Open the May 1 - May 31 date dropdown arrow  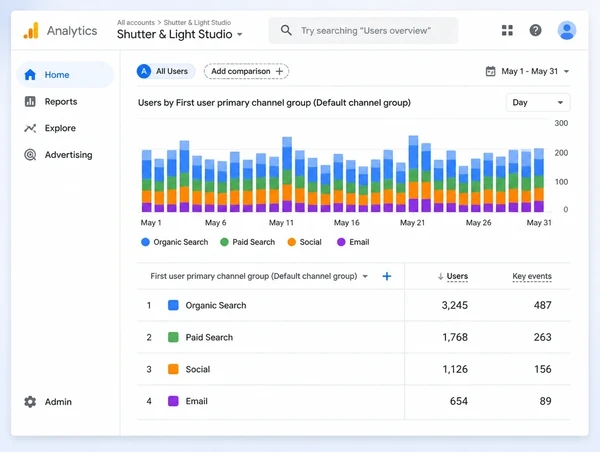coord(567,72)
